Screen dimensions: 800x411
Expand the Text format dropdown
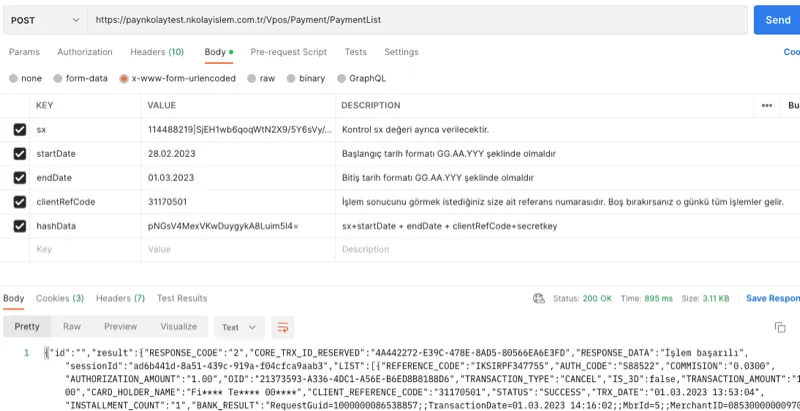[x=239, y=327]
